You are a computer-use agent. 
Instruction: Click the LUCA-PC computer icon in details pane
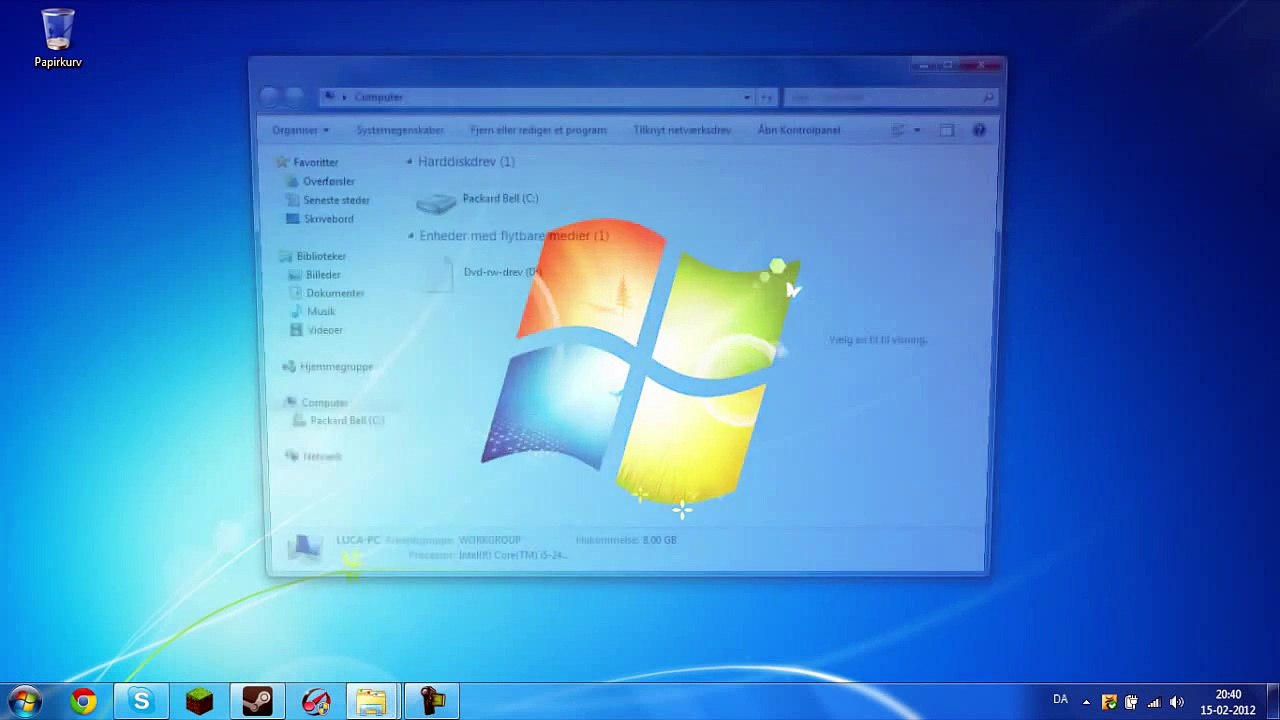tap(305, 547)
